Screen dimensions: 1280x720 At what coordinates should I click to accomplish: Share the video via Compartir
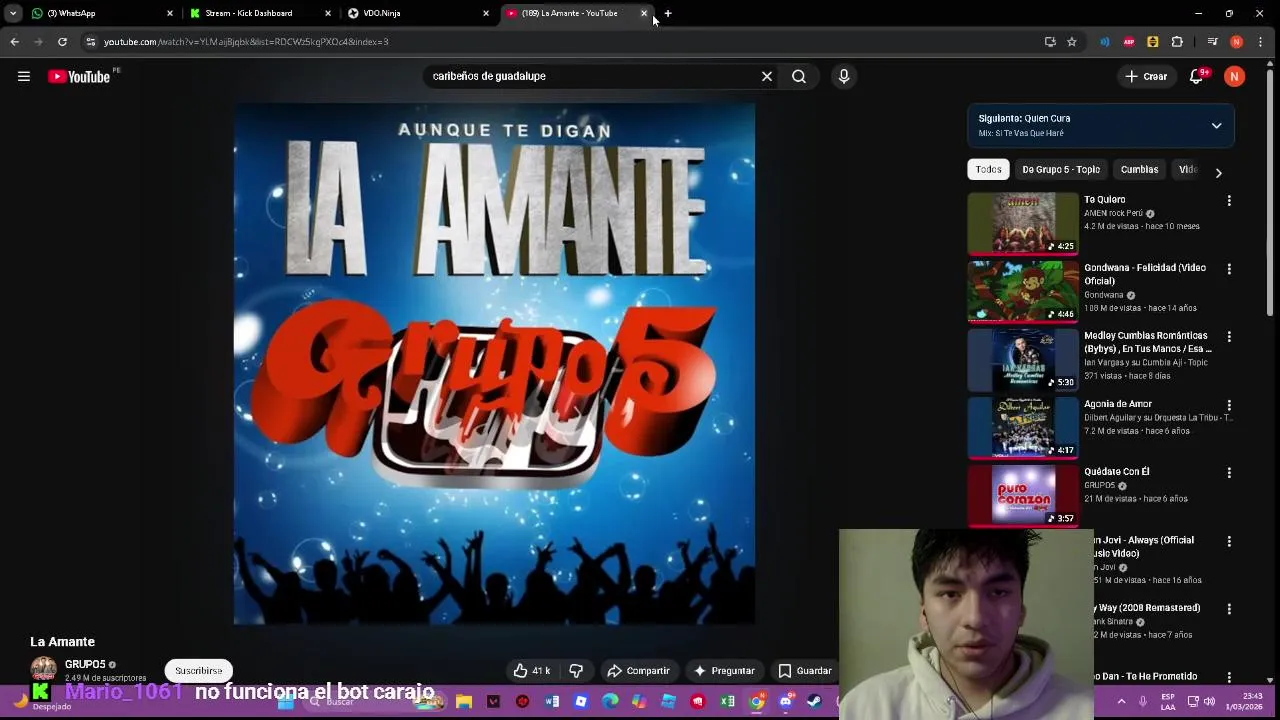coord(639,671)
